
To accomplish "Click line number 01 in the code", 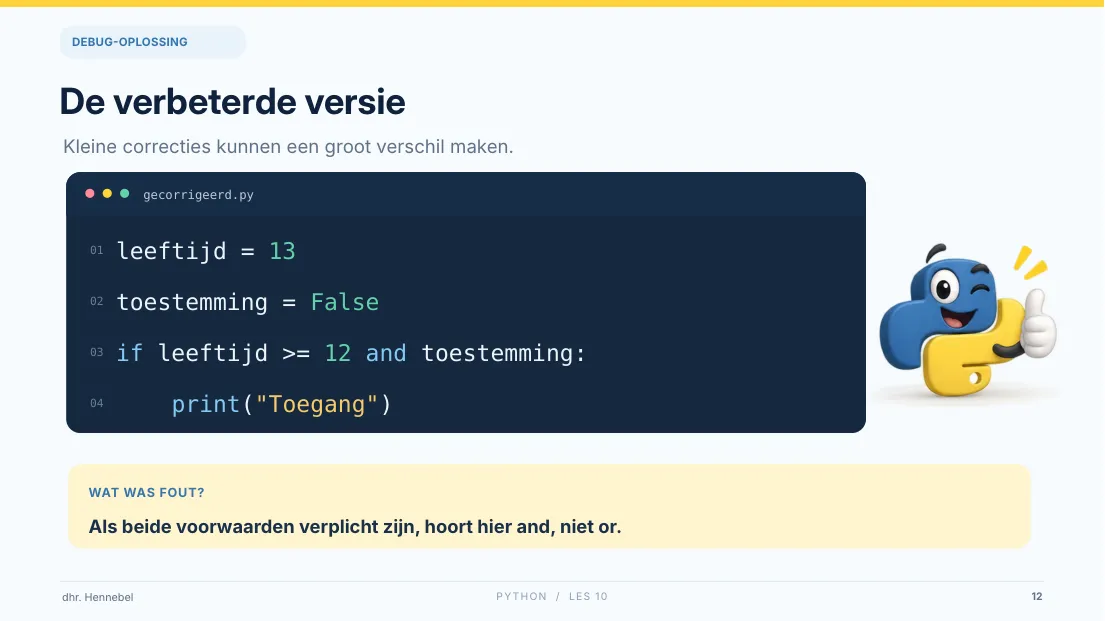I will 97,250.
